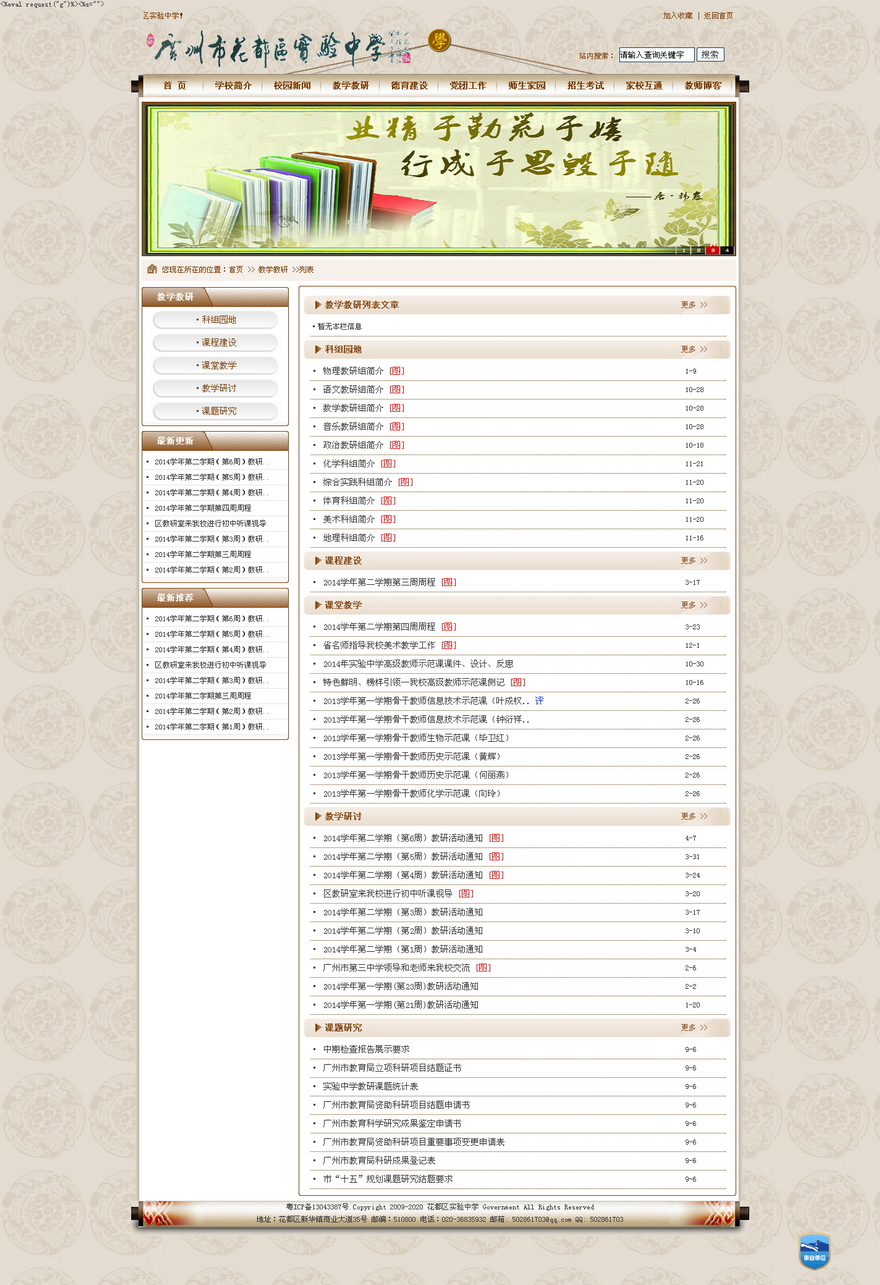This screenshot has height=1285, width=880.
Task: Open 更多 for the 课程建设 section
Action: (694, 561)
